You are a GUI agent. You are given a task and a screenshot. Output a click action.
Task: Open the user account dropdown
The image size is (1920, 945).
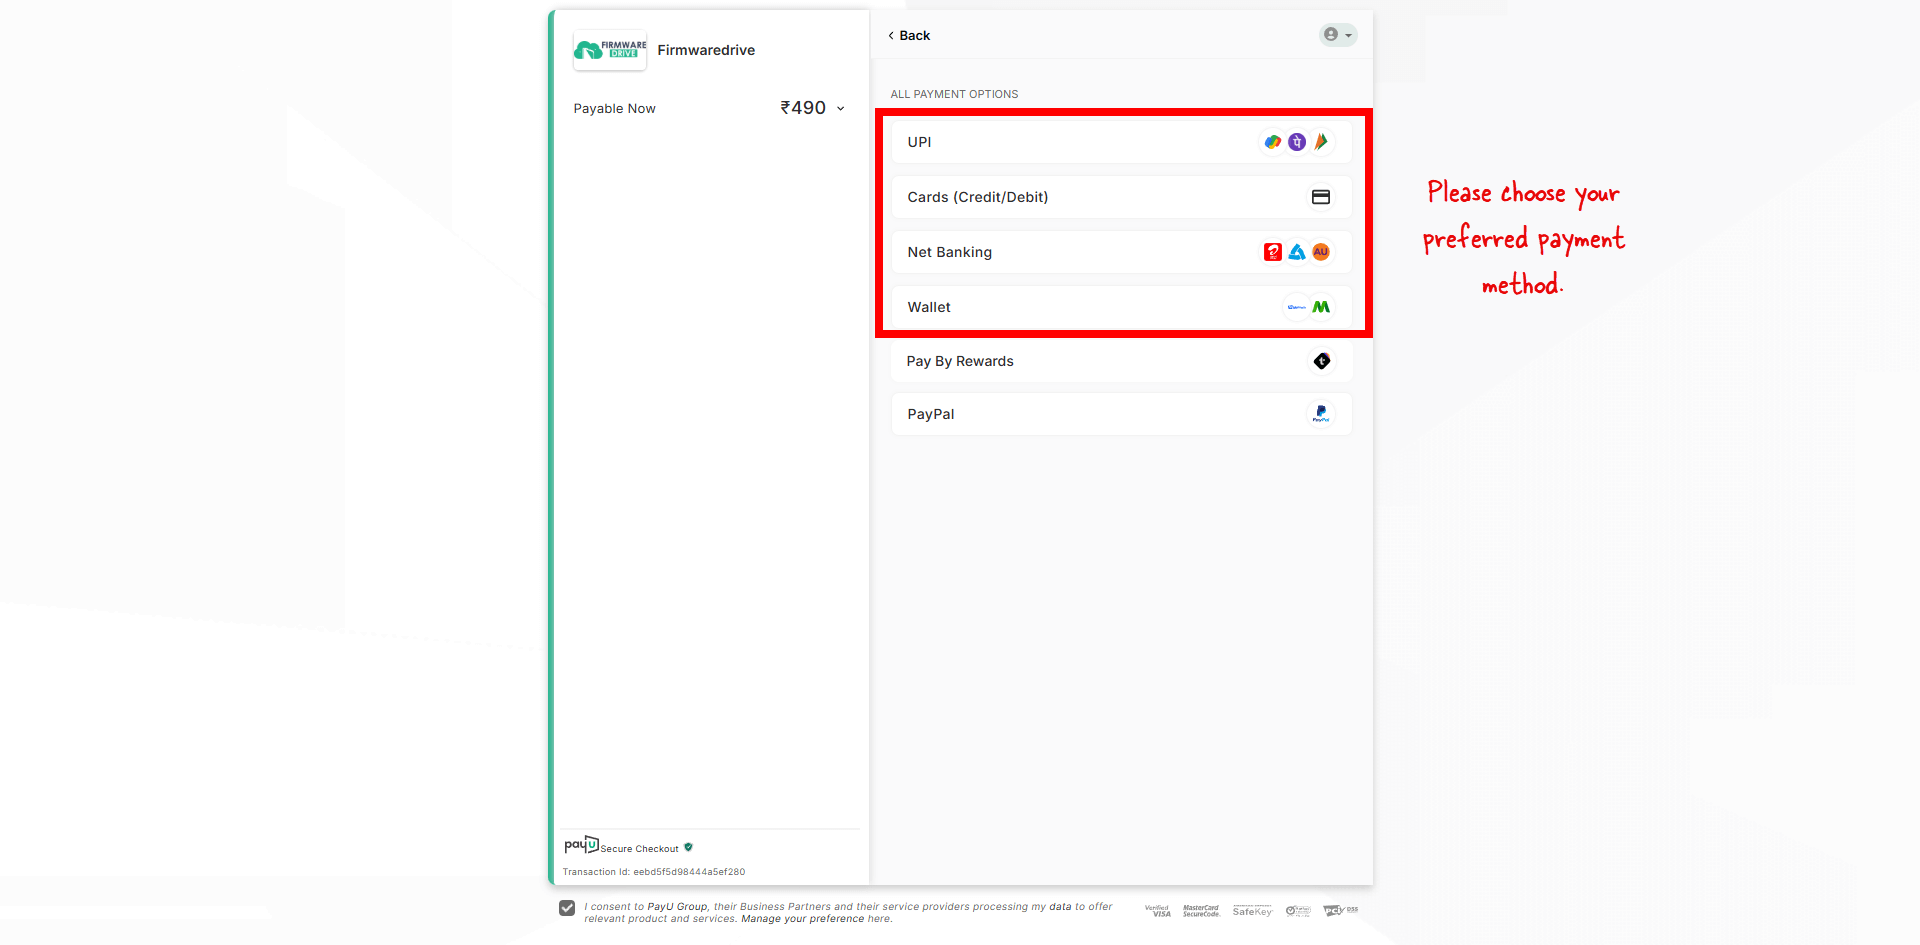1337,35
